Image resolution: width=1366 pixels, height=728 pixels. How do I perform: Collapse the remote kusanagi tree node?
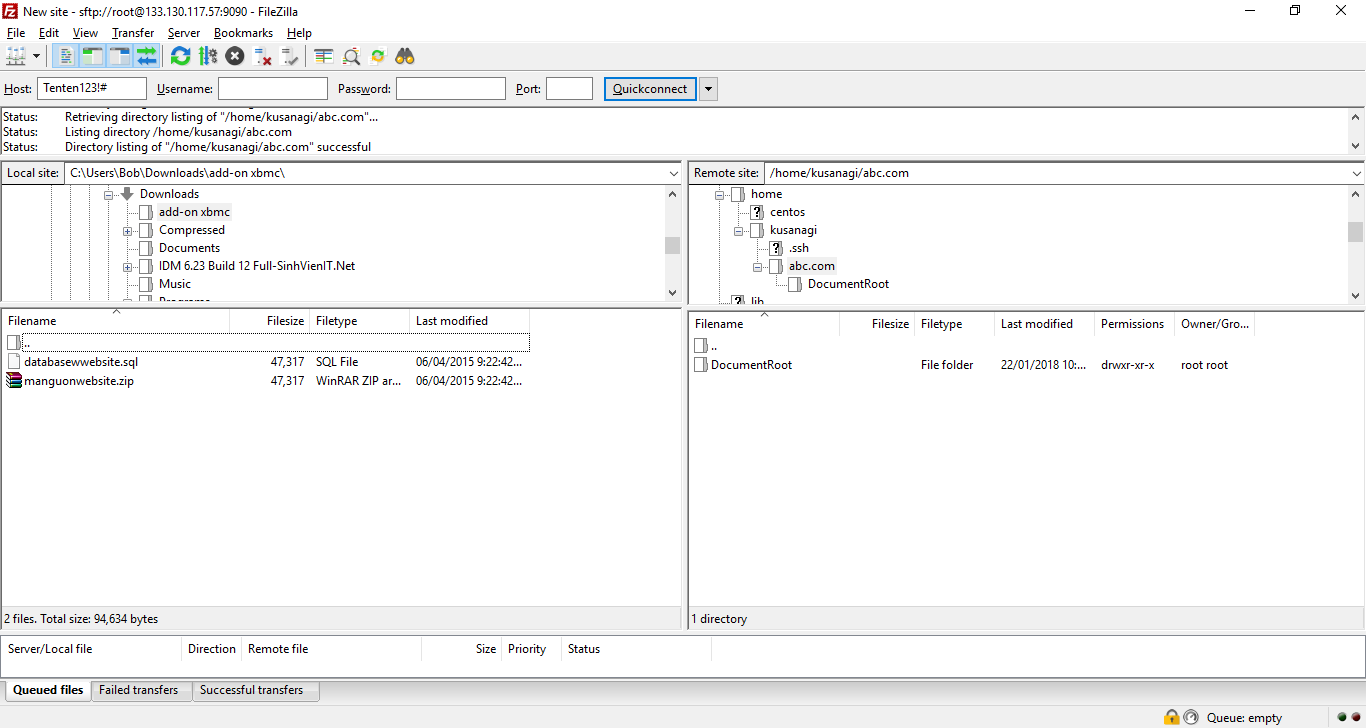(x=738, y=230)
